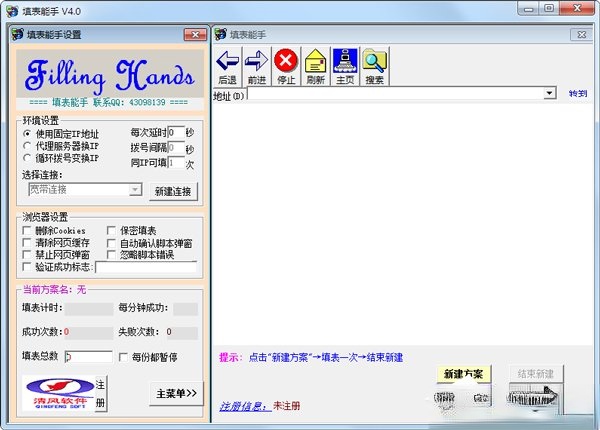600x430 pixels.
Task: Minimize the 填表能手 V4.0 main window
Action: (x=528, y=8)
